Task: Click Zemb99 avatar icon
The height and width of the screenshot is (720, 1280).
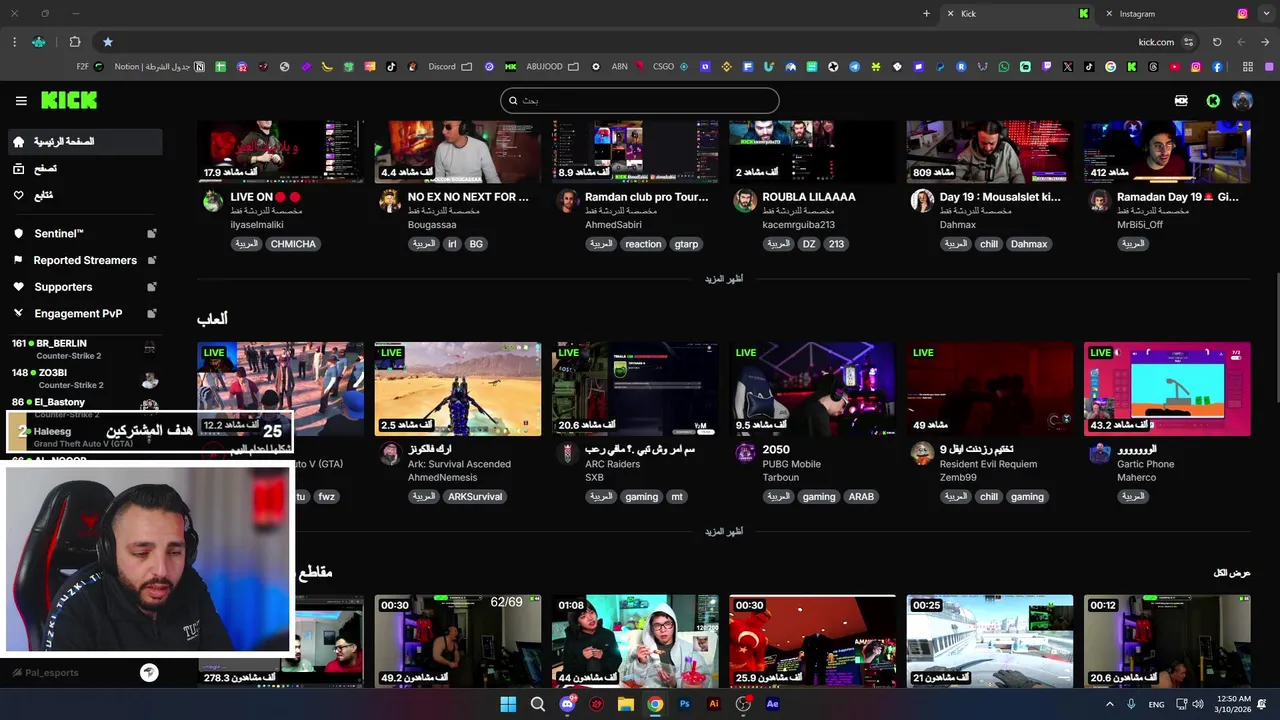Action: tap(922, 454)
